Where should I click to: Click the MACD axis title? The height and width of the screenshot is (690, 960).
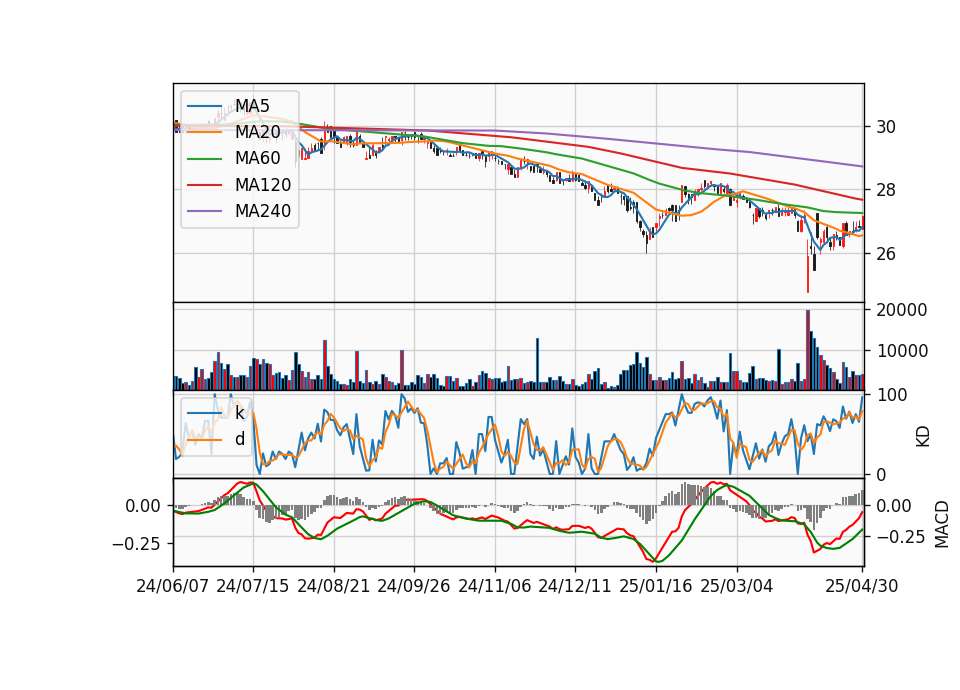tap(942, 524)
